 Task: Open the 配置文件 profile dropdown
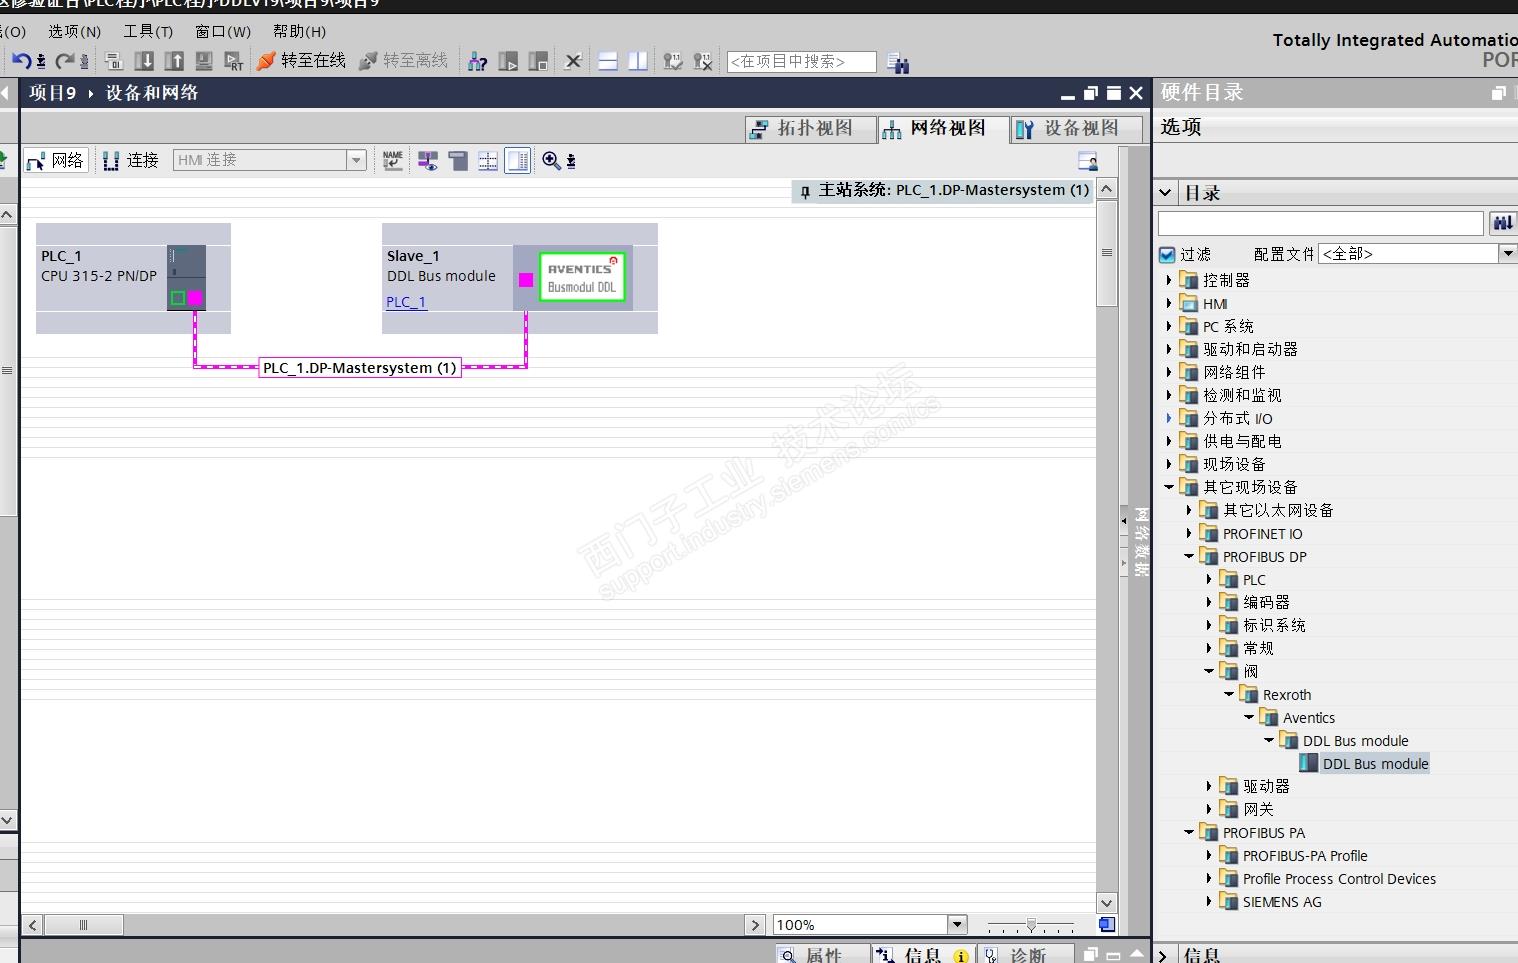click(x=1507, y=254)
